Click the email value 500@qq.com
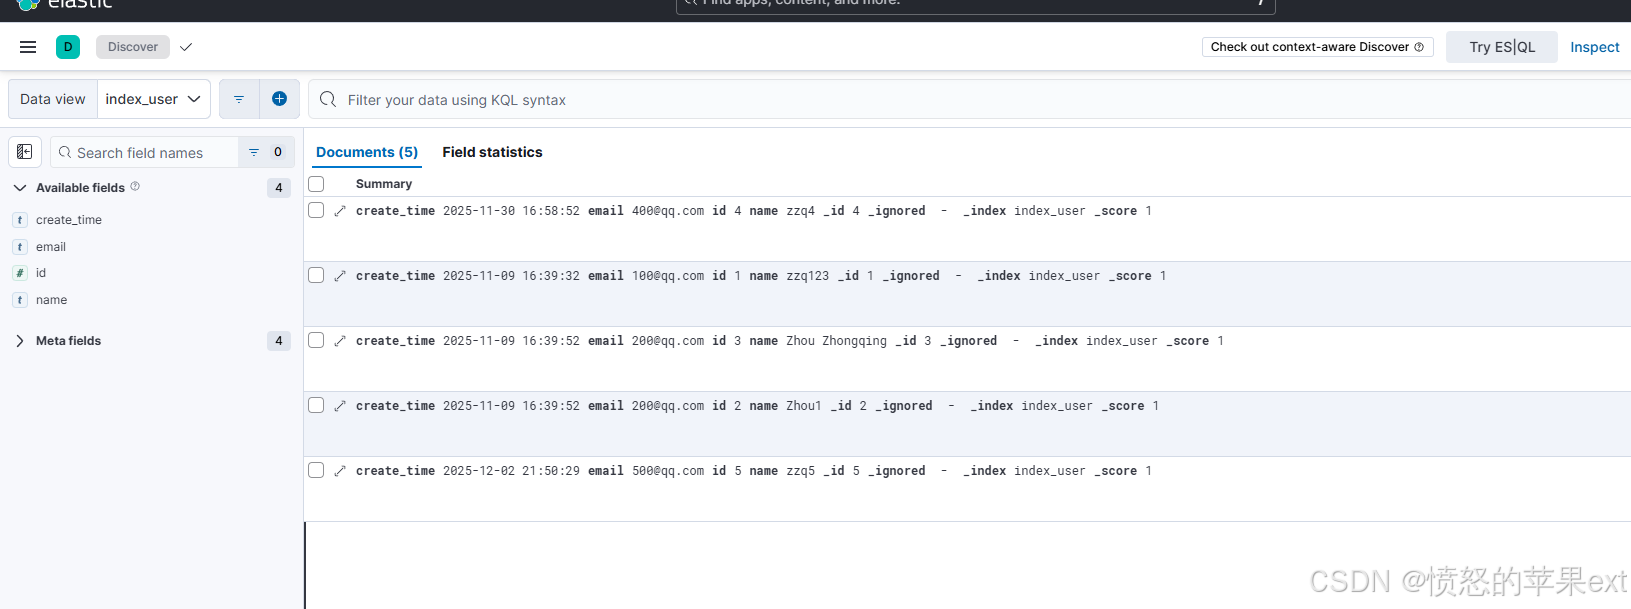Image resolution: width=1631 pixels, height=609 pixels. coord(668,471)
